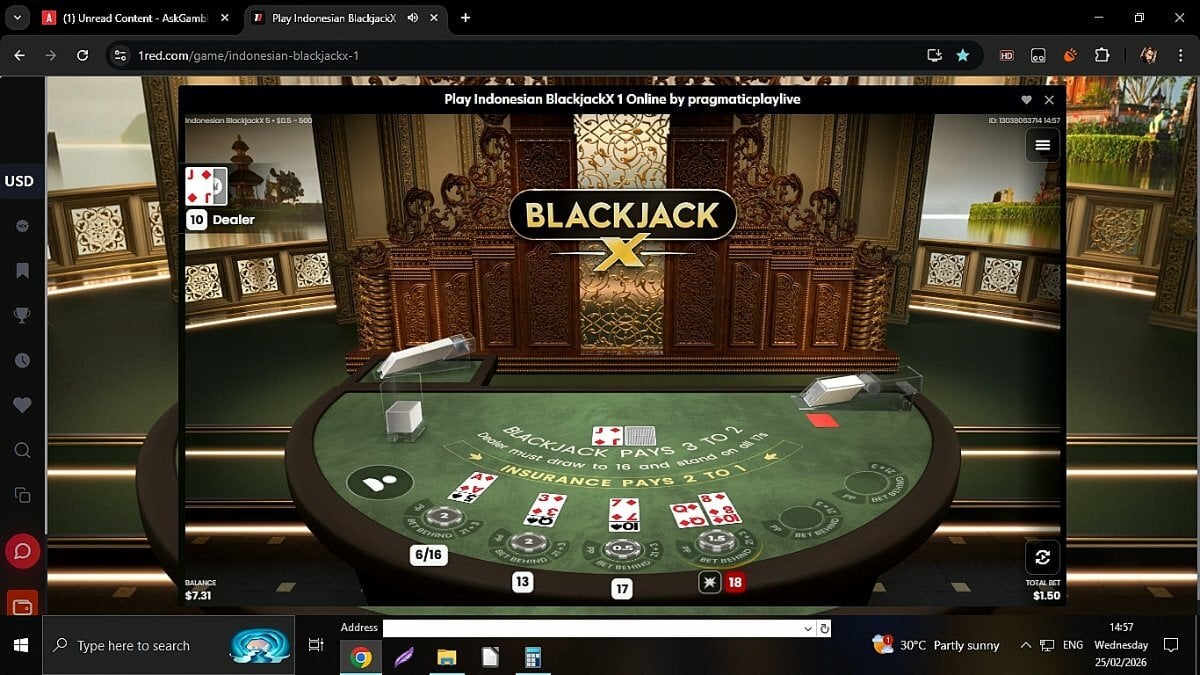Click the refresh icon above Total Bet
This screenshot has height=675, width=1200.
point(1042,557)
